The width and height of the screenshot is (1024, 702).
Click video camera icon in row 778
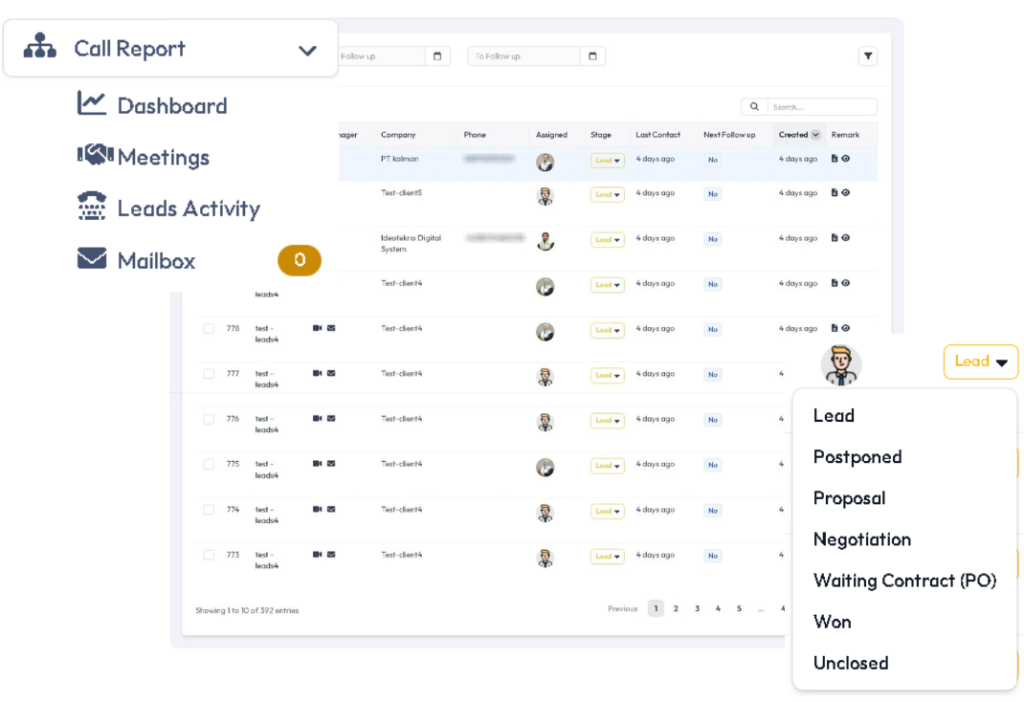pos(317,328)
